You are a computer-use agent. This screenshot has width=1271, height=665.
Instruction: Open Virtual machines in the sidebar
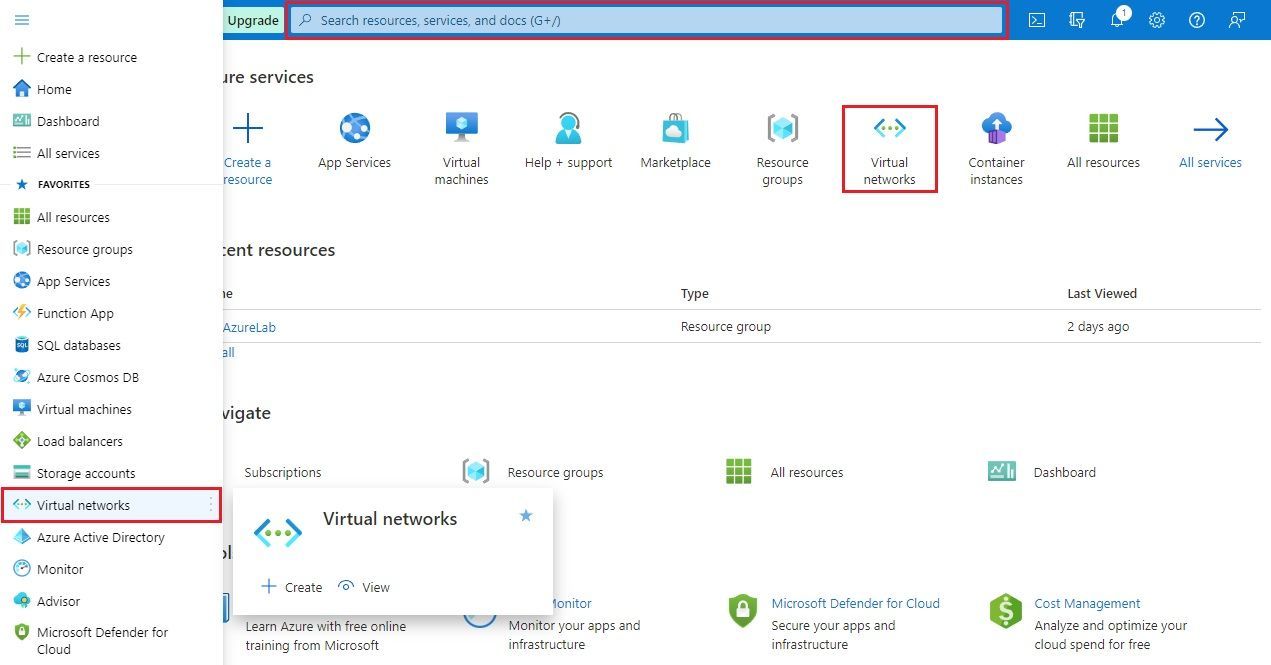pos(84,409)
